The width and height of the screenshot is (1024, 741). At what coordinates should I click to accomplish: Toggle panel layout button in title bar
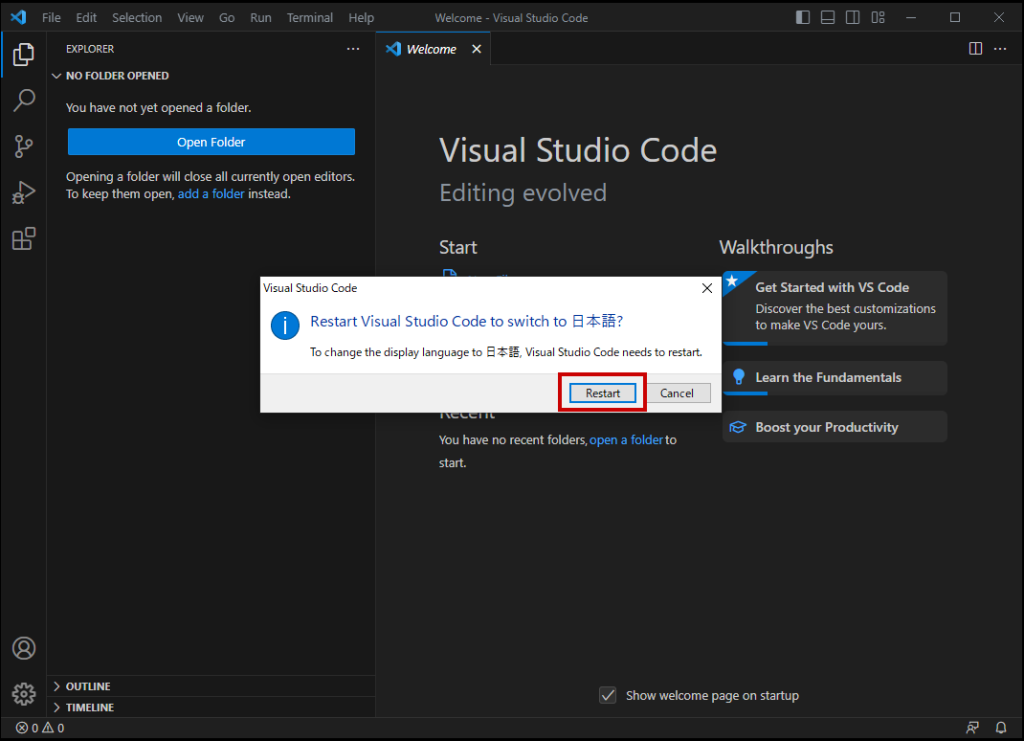click(828, 17)
